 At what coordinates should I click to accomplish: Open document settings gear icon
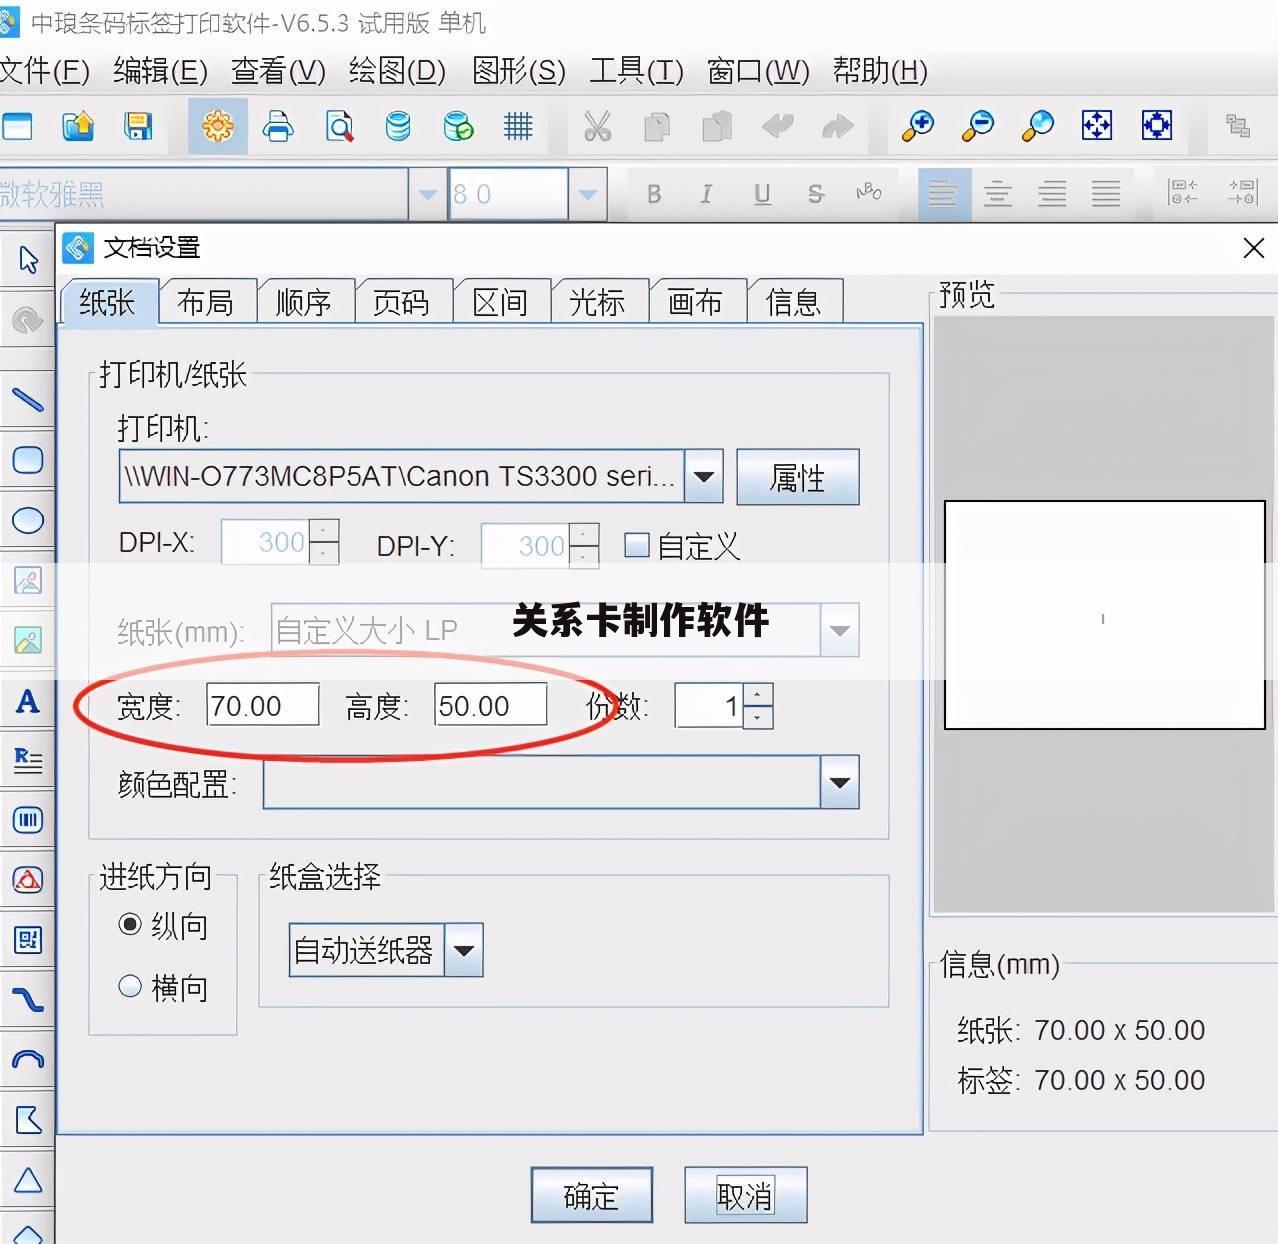pyautogui.click(x=218, y=127)
